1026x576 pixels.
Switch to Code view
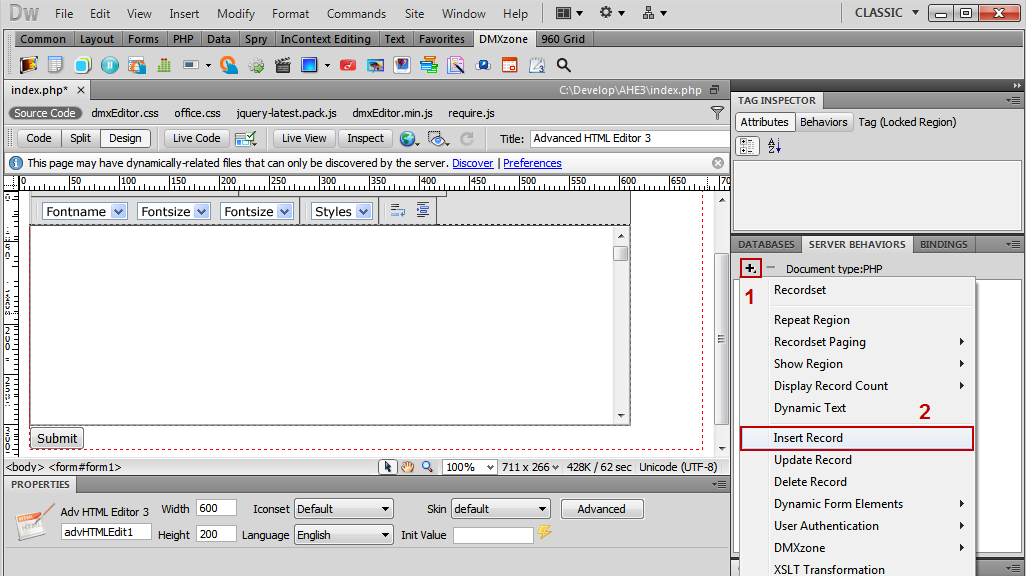point(39,138)
